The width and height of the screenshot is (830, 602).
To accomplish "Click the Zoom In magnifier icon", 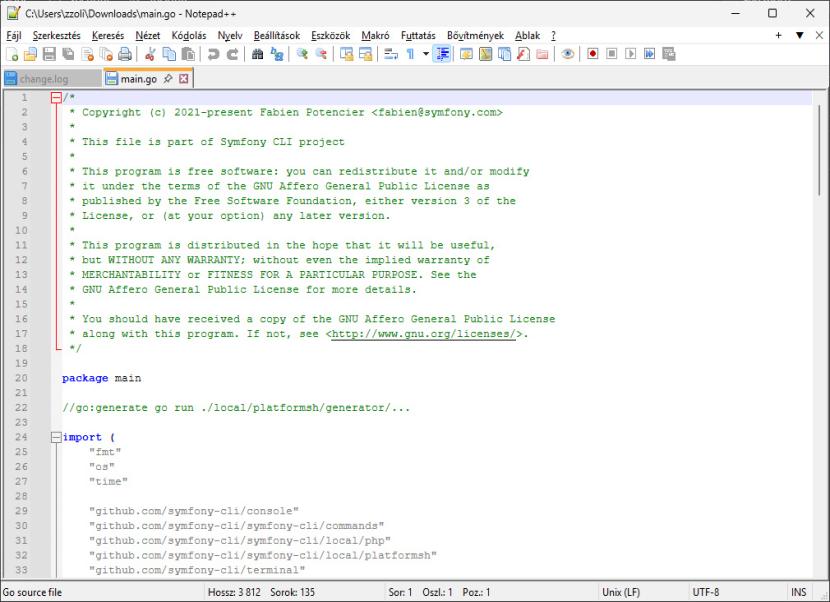I will coord(301,54).
